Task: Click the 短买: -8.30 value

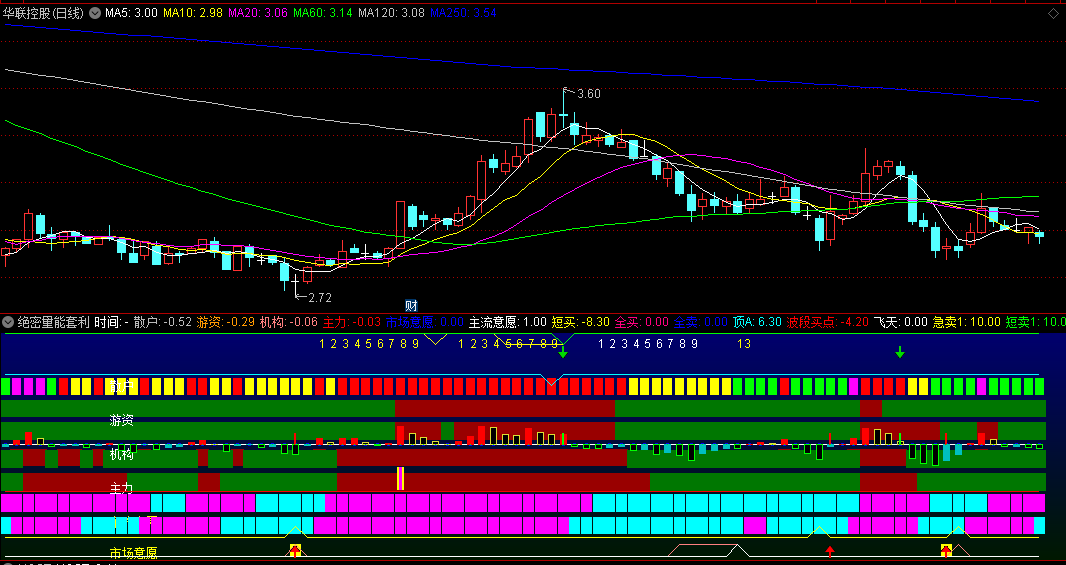Action: click(581, 322)
